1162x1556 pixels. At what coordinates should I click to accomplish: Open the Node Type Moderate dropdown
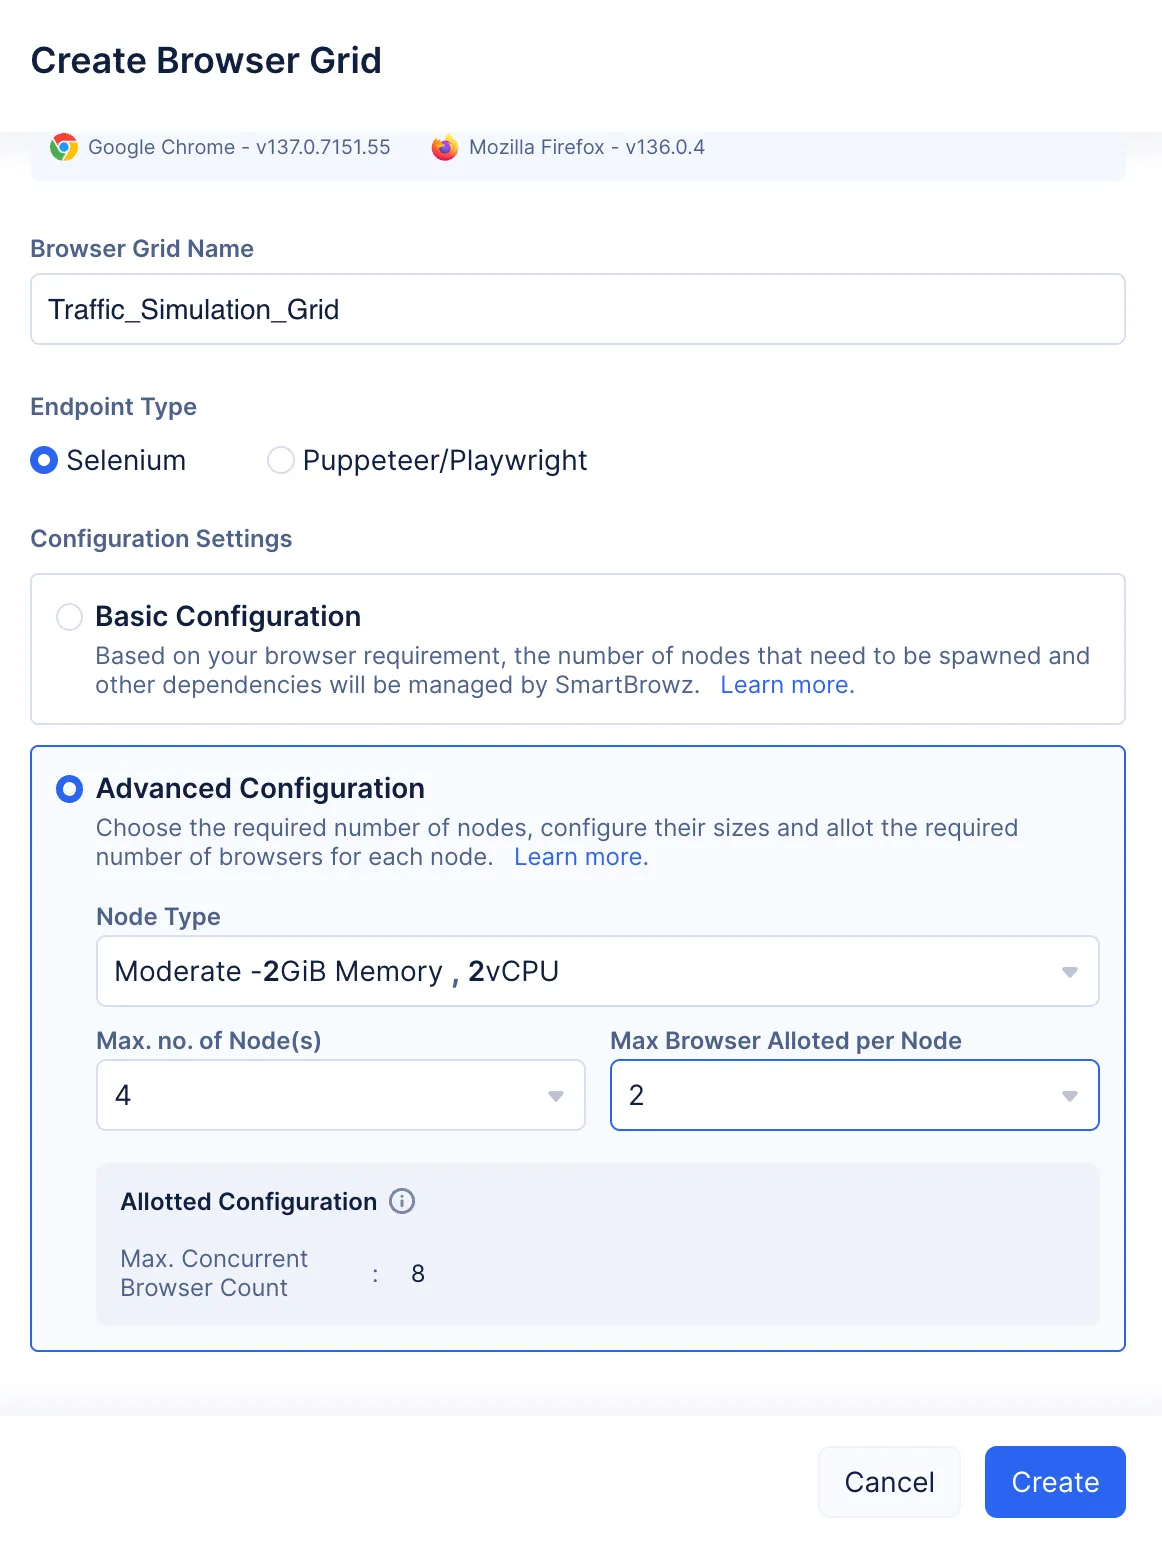pyautogui.click(x=597, y=971)
